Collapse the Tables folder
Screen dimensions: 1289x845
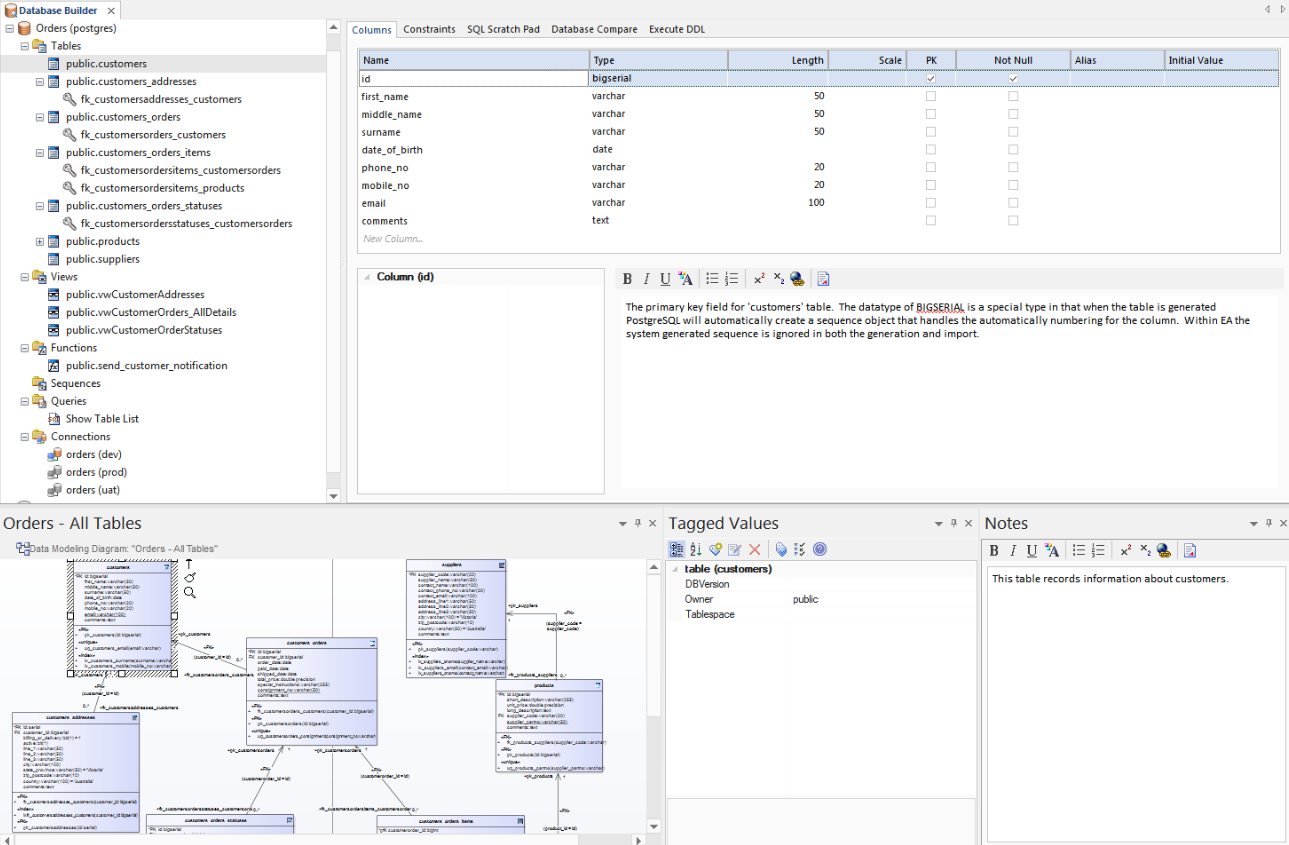(25, 46)
